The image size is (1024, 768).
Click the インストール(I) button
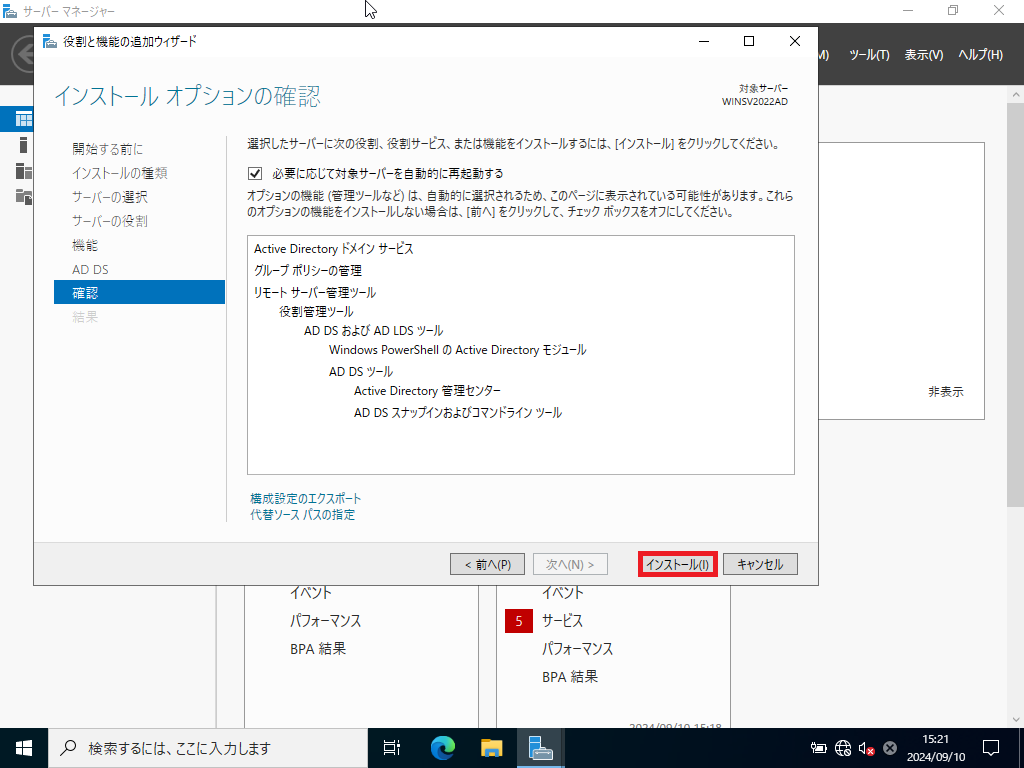(677, 564)
